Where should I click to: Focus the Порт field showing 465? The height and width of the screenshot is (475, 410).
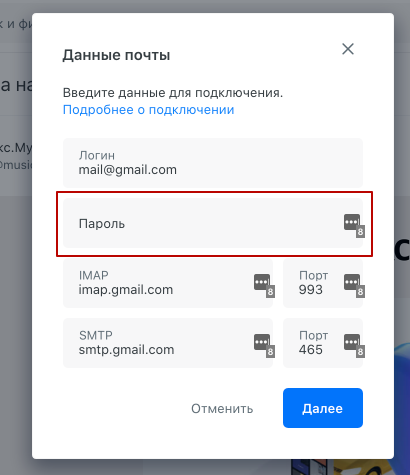coord(323,343)
